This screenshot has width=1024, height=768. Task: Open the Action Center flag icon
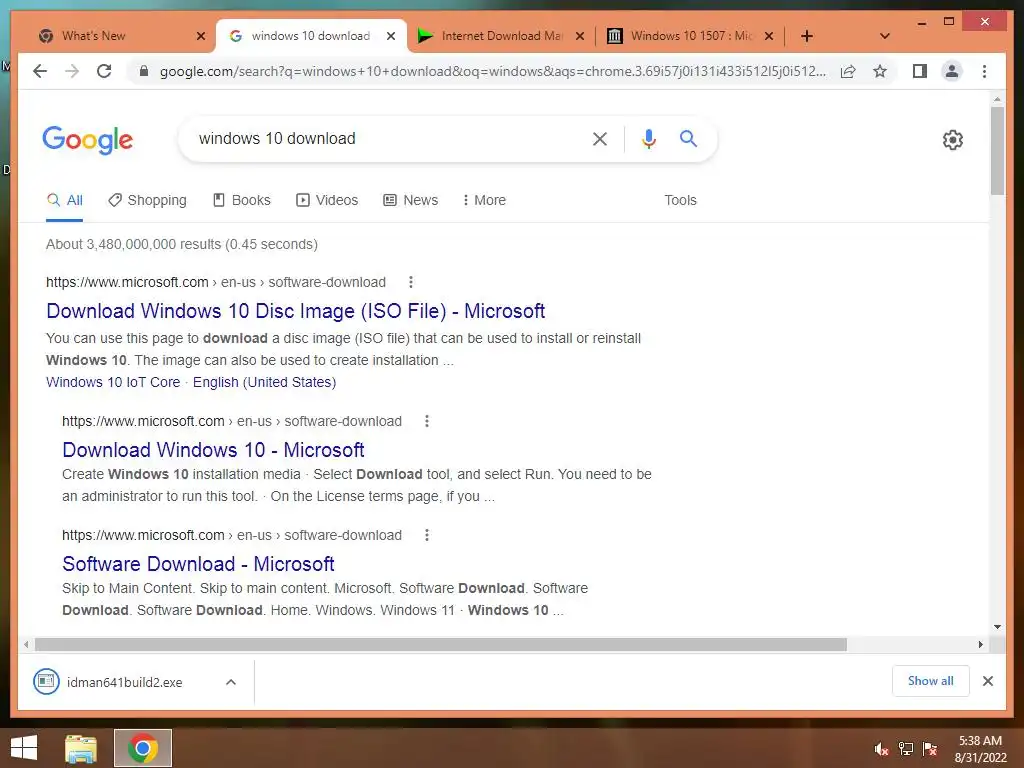point(930,749)
